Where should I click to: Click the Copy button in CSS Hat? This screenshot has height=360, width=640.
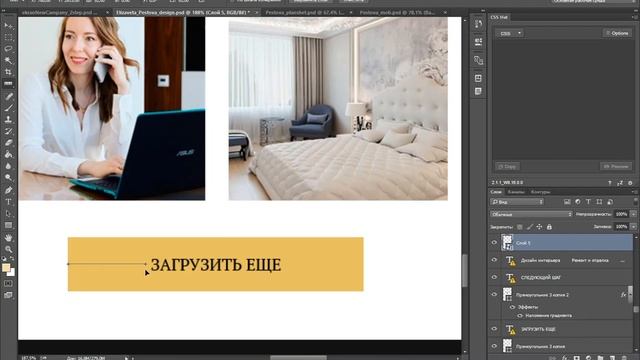tap(507, 167)
